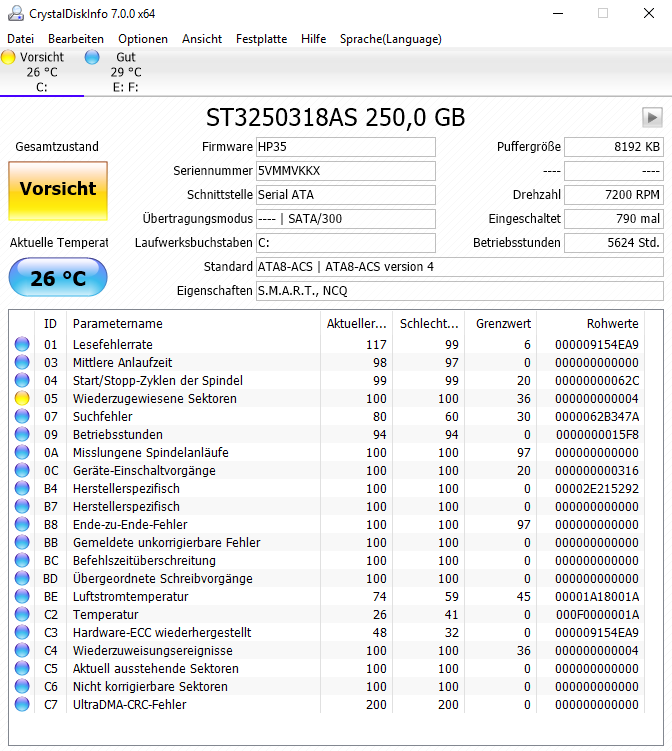Click yellow warning icon for Wiederzugewiesene Sektoren
672x751 pixels.
click(x=22, y=398)
